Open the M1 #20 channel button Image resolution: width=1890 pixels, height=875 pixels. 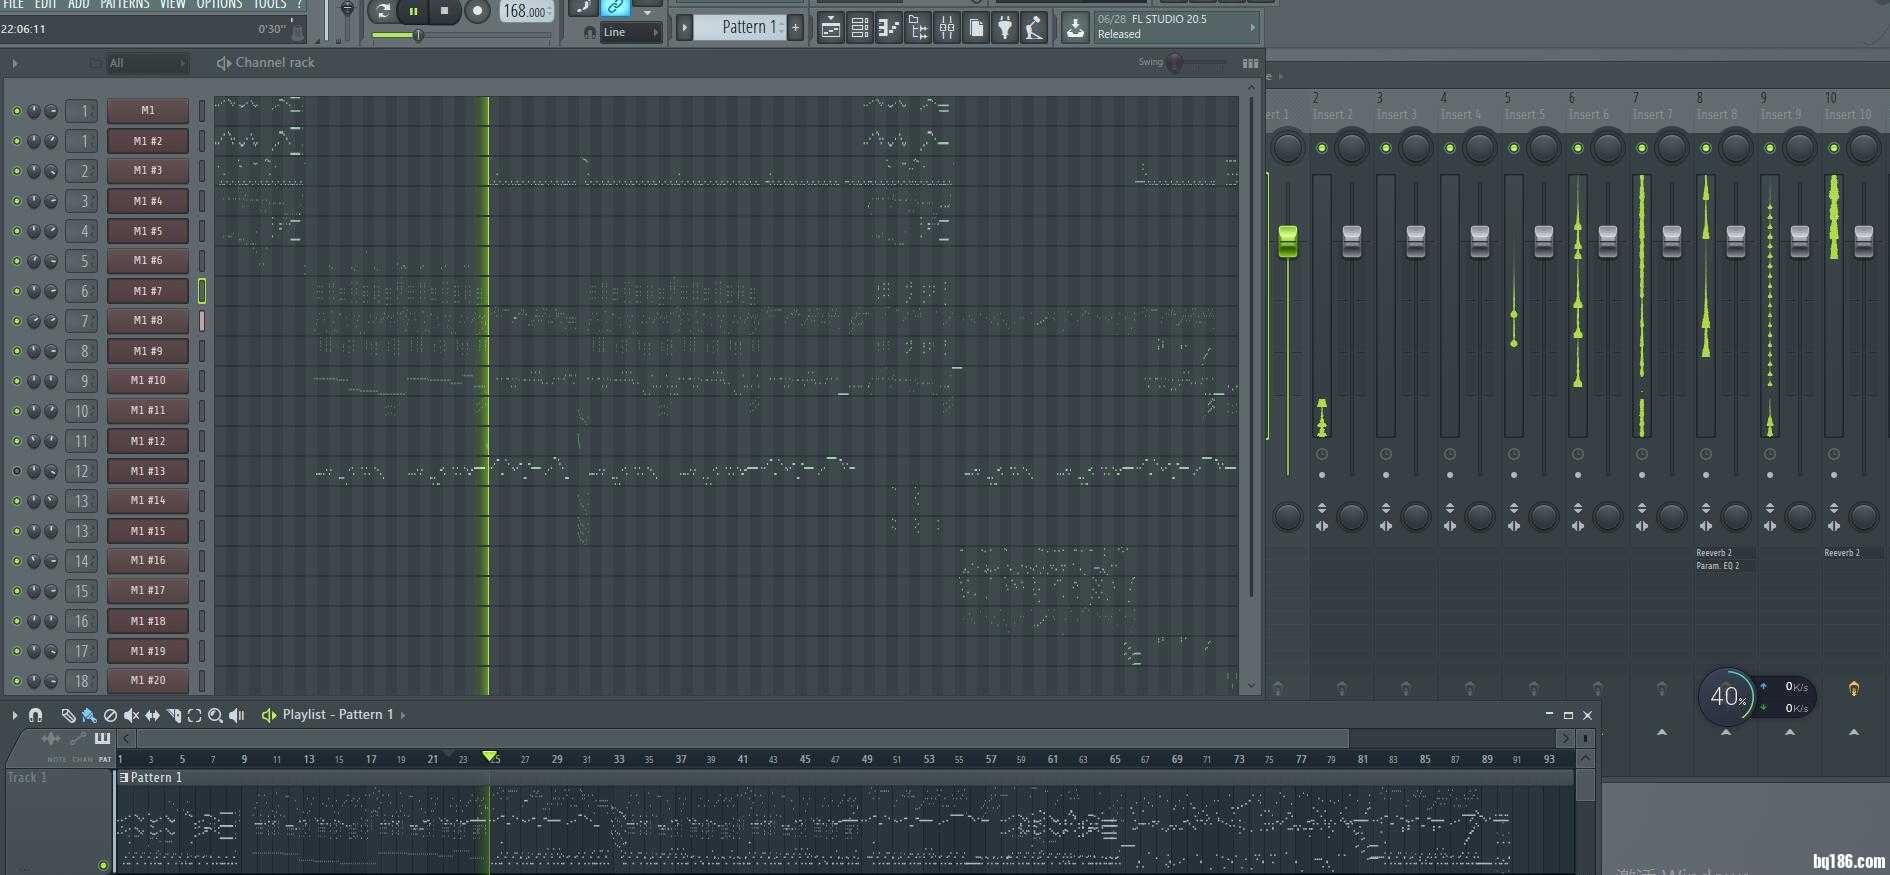coord(148,681)
